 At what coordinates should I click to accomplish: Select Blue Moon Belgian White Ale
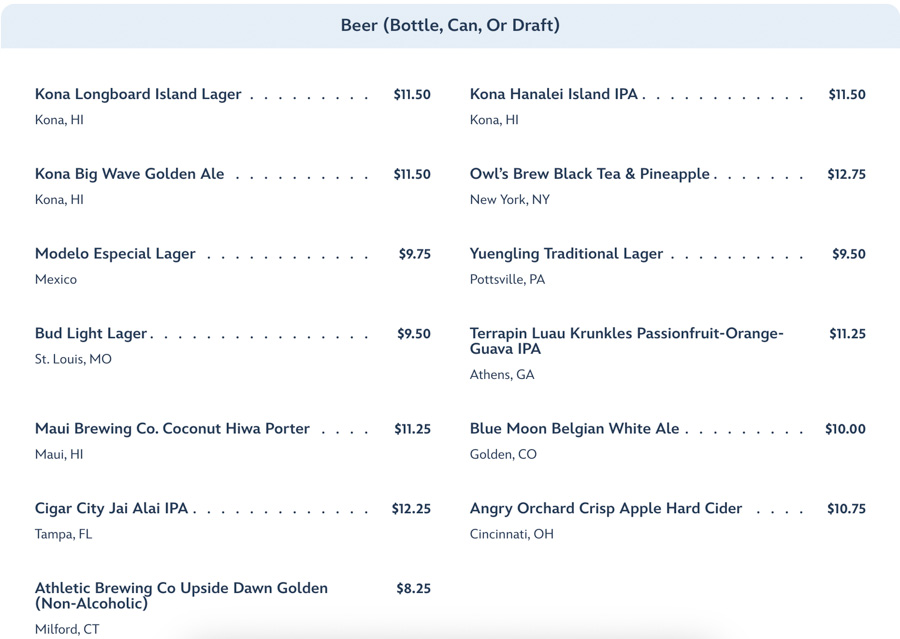click(574, 429)
